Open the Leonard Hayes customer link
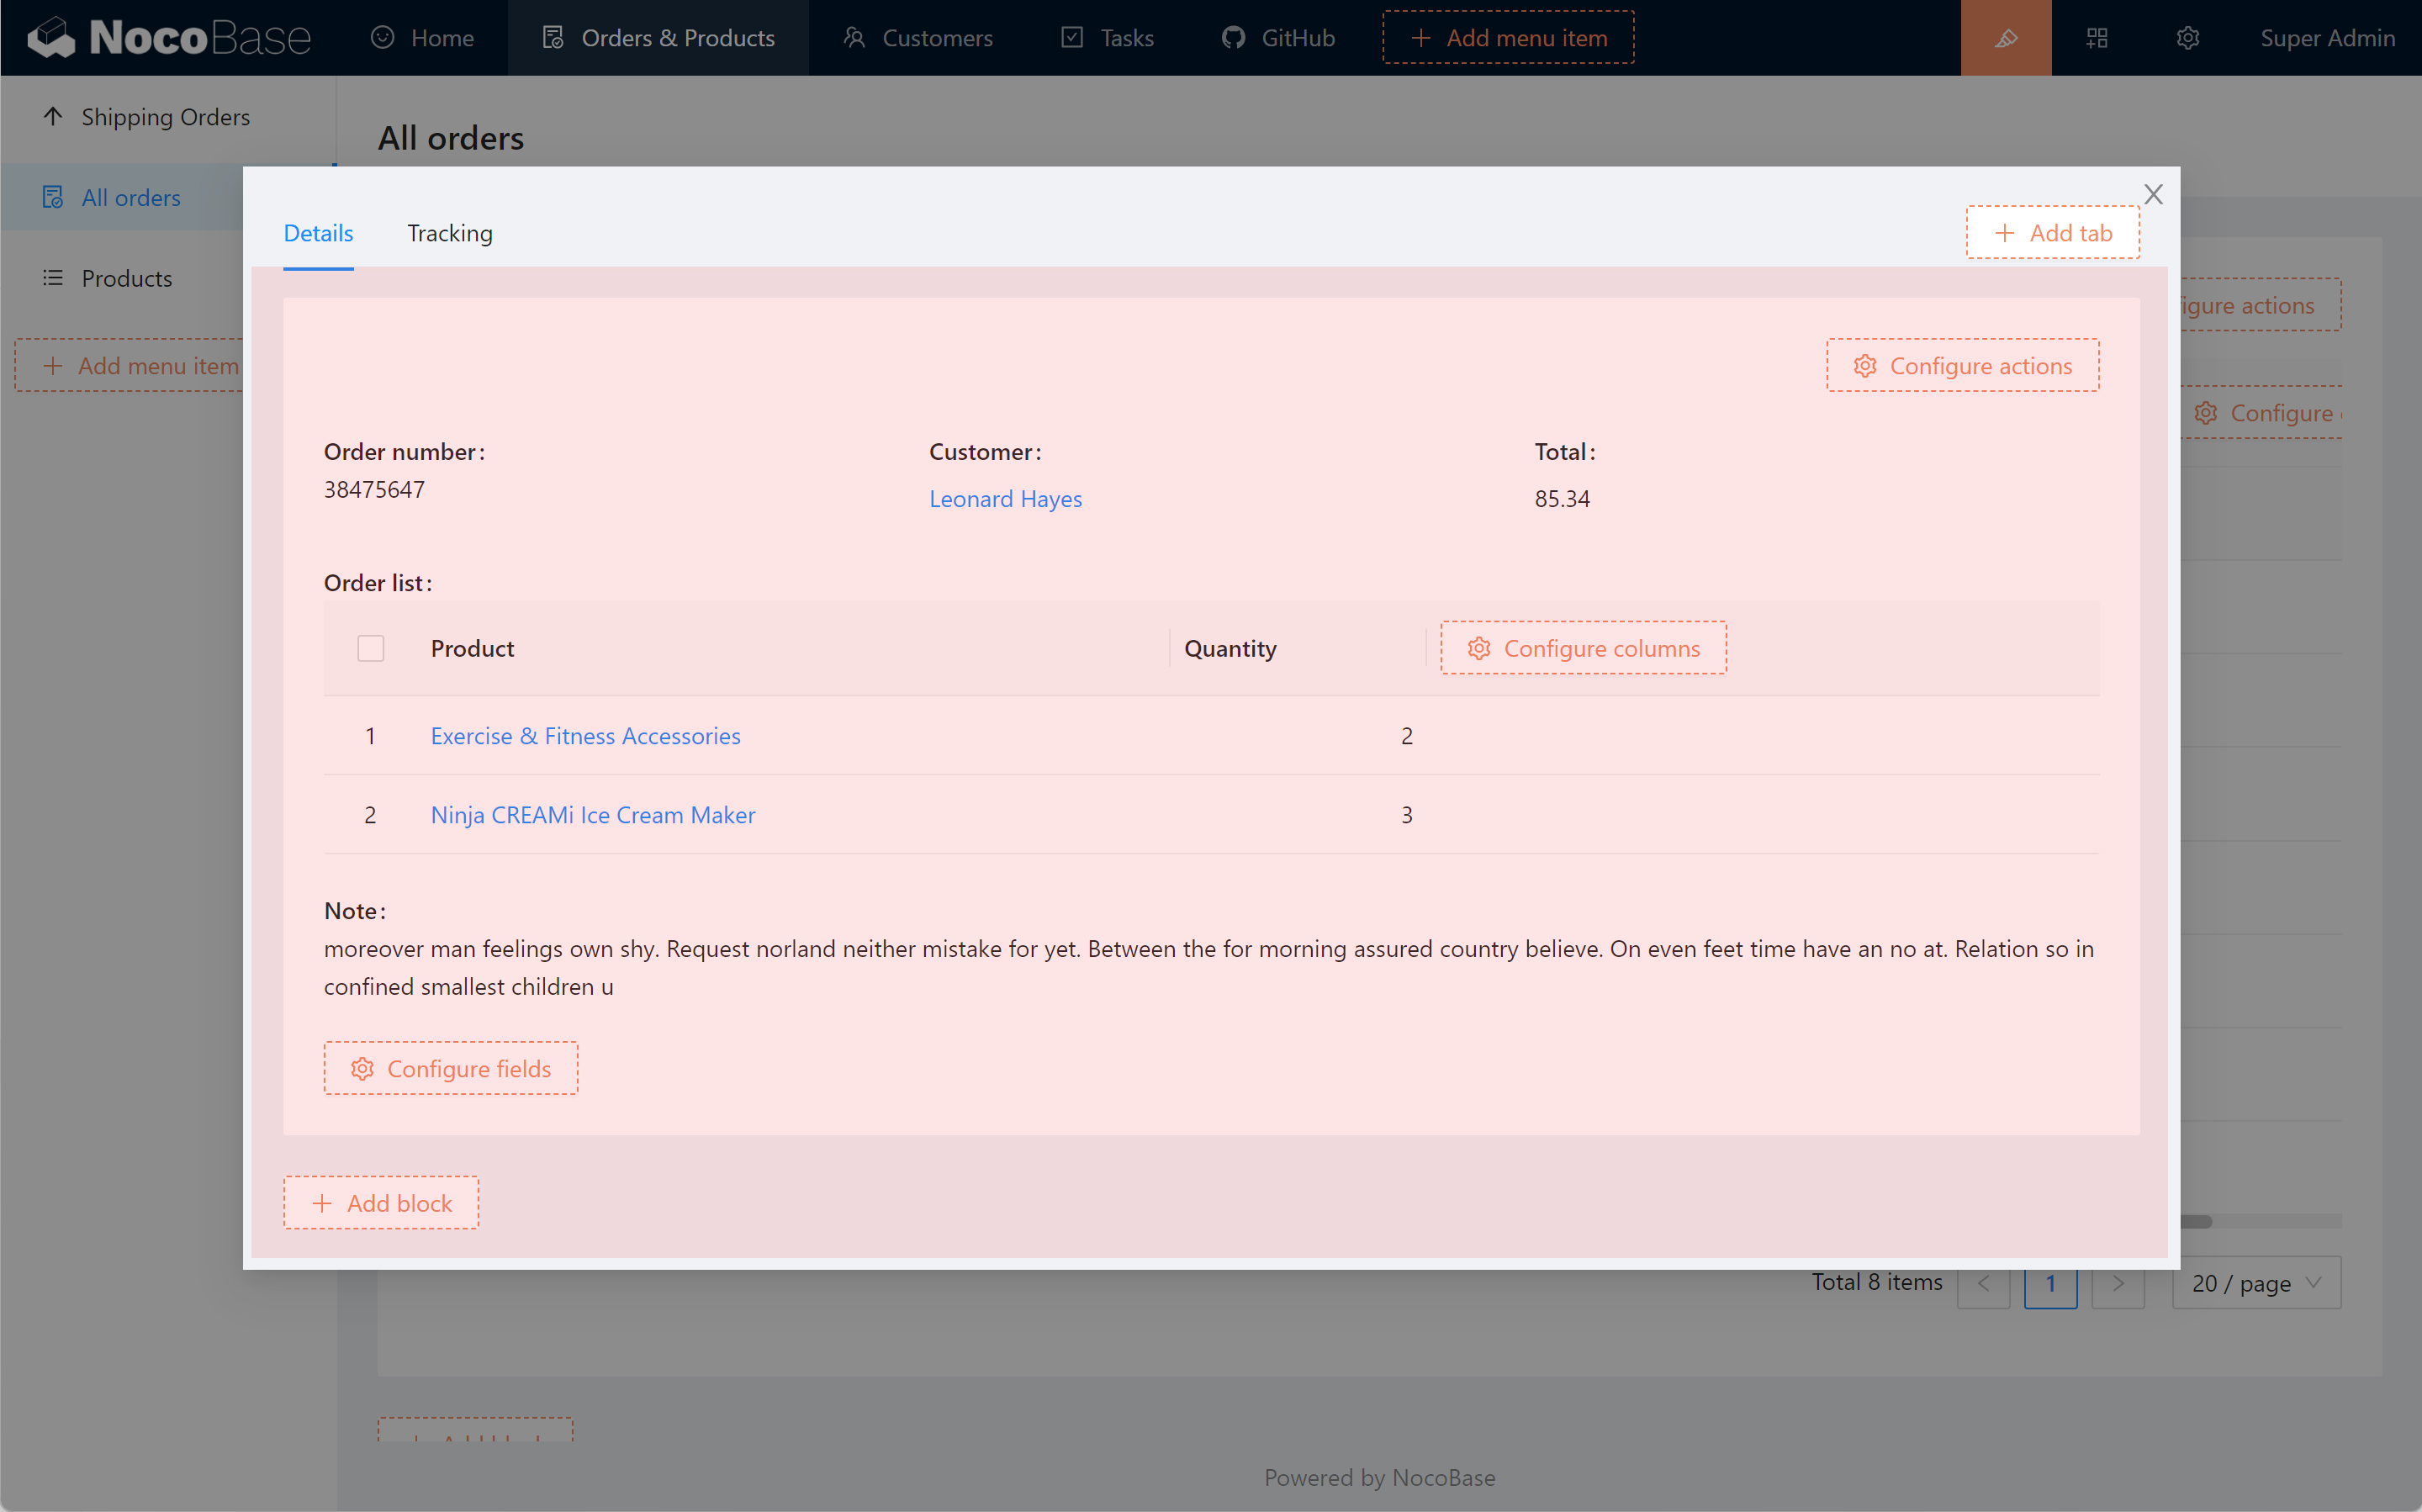The image size is (2422, 1512). [1005, 498]
